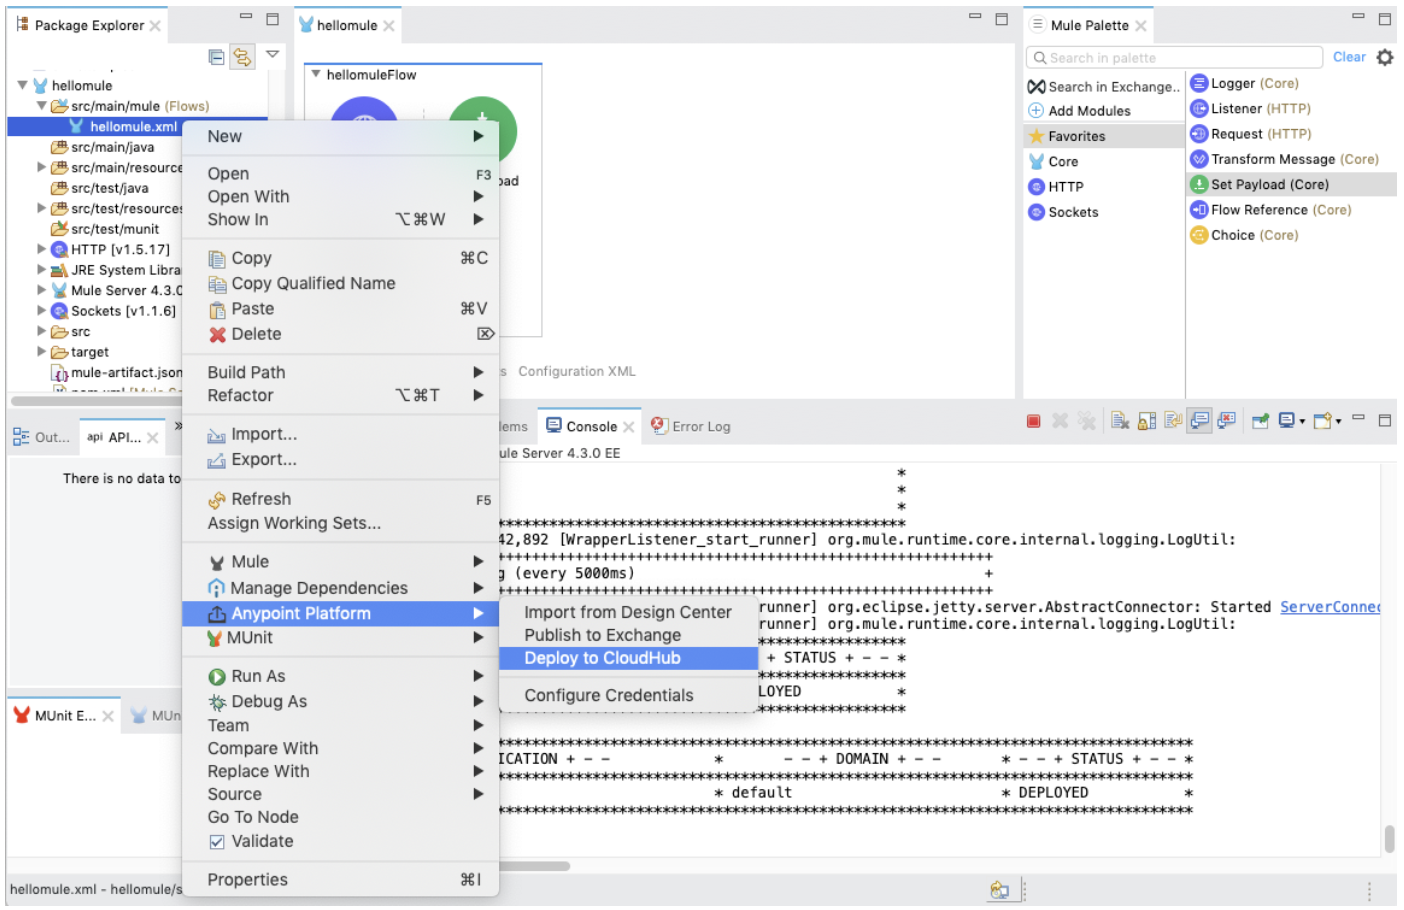This screenshot has width=1404, height=910.
Task: Toggle the Scroll Lock console icon
Action: point(1146,421)
